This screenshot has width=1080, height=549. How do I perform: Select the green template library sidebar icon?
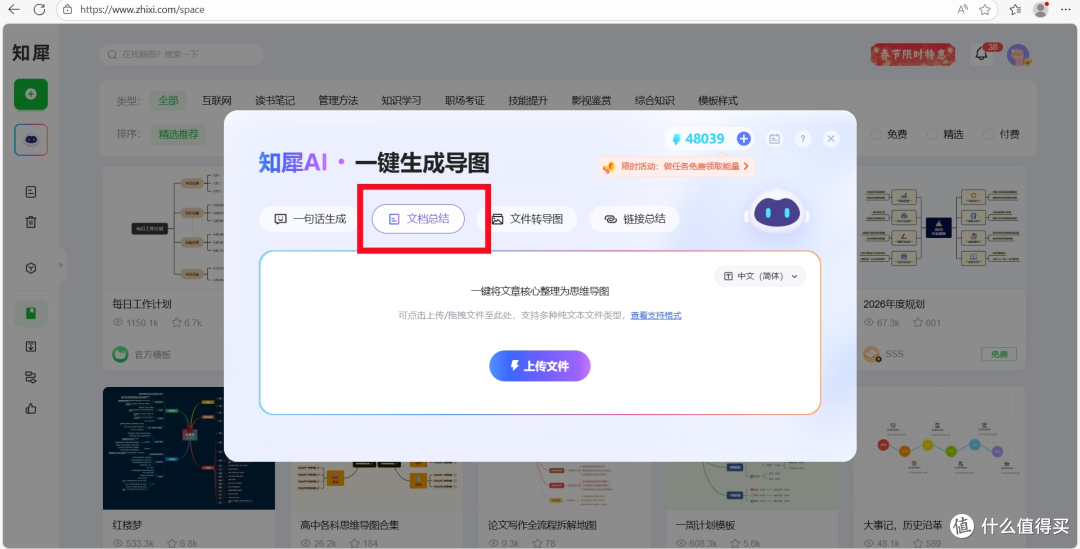(31, 313)
